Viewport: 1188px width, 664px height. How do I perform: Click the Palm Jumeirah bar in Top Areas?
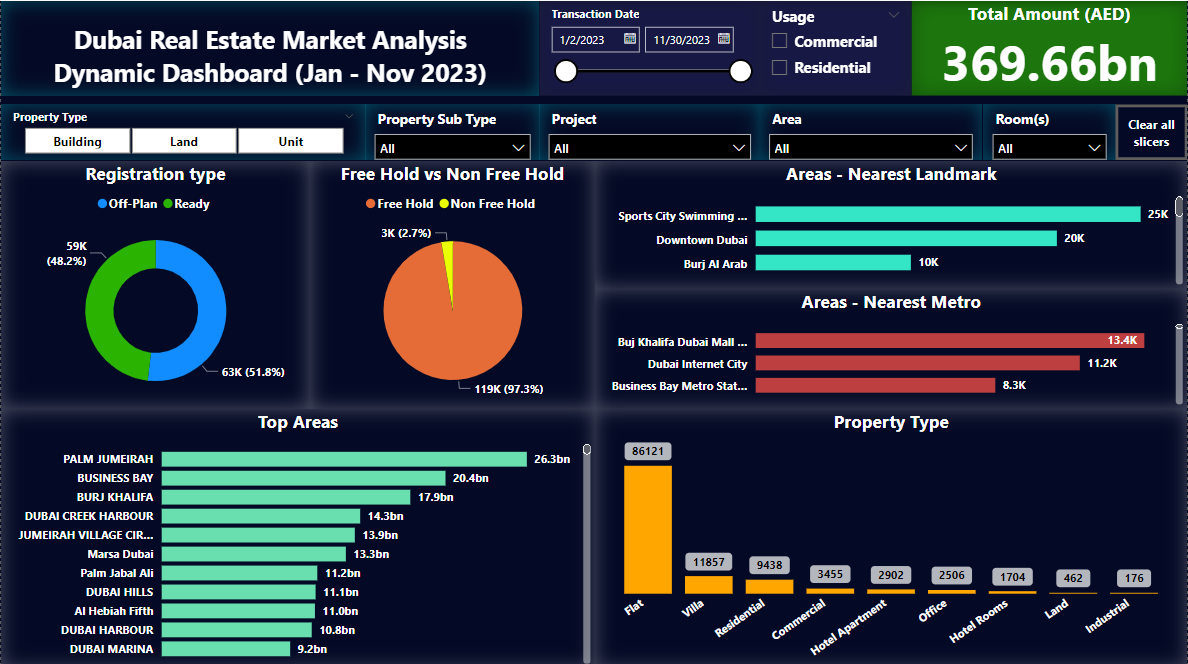[x=344, y=459]
